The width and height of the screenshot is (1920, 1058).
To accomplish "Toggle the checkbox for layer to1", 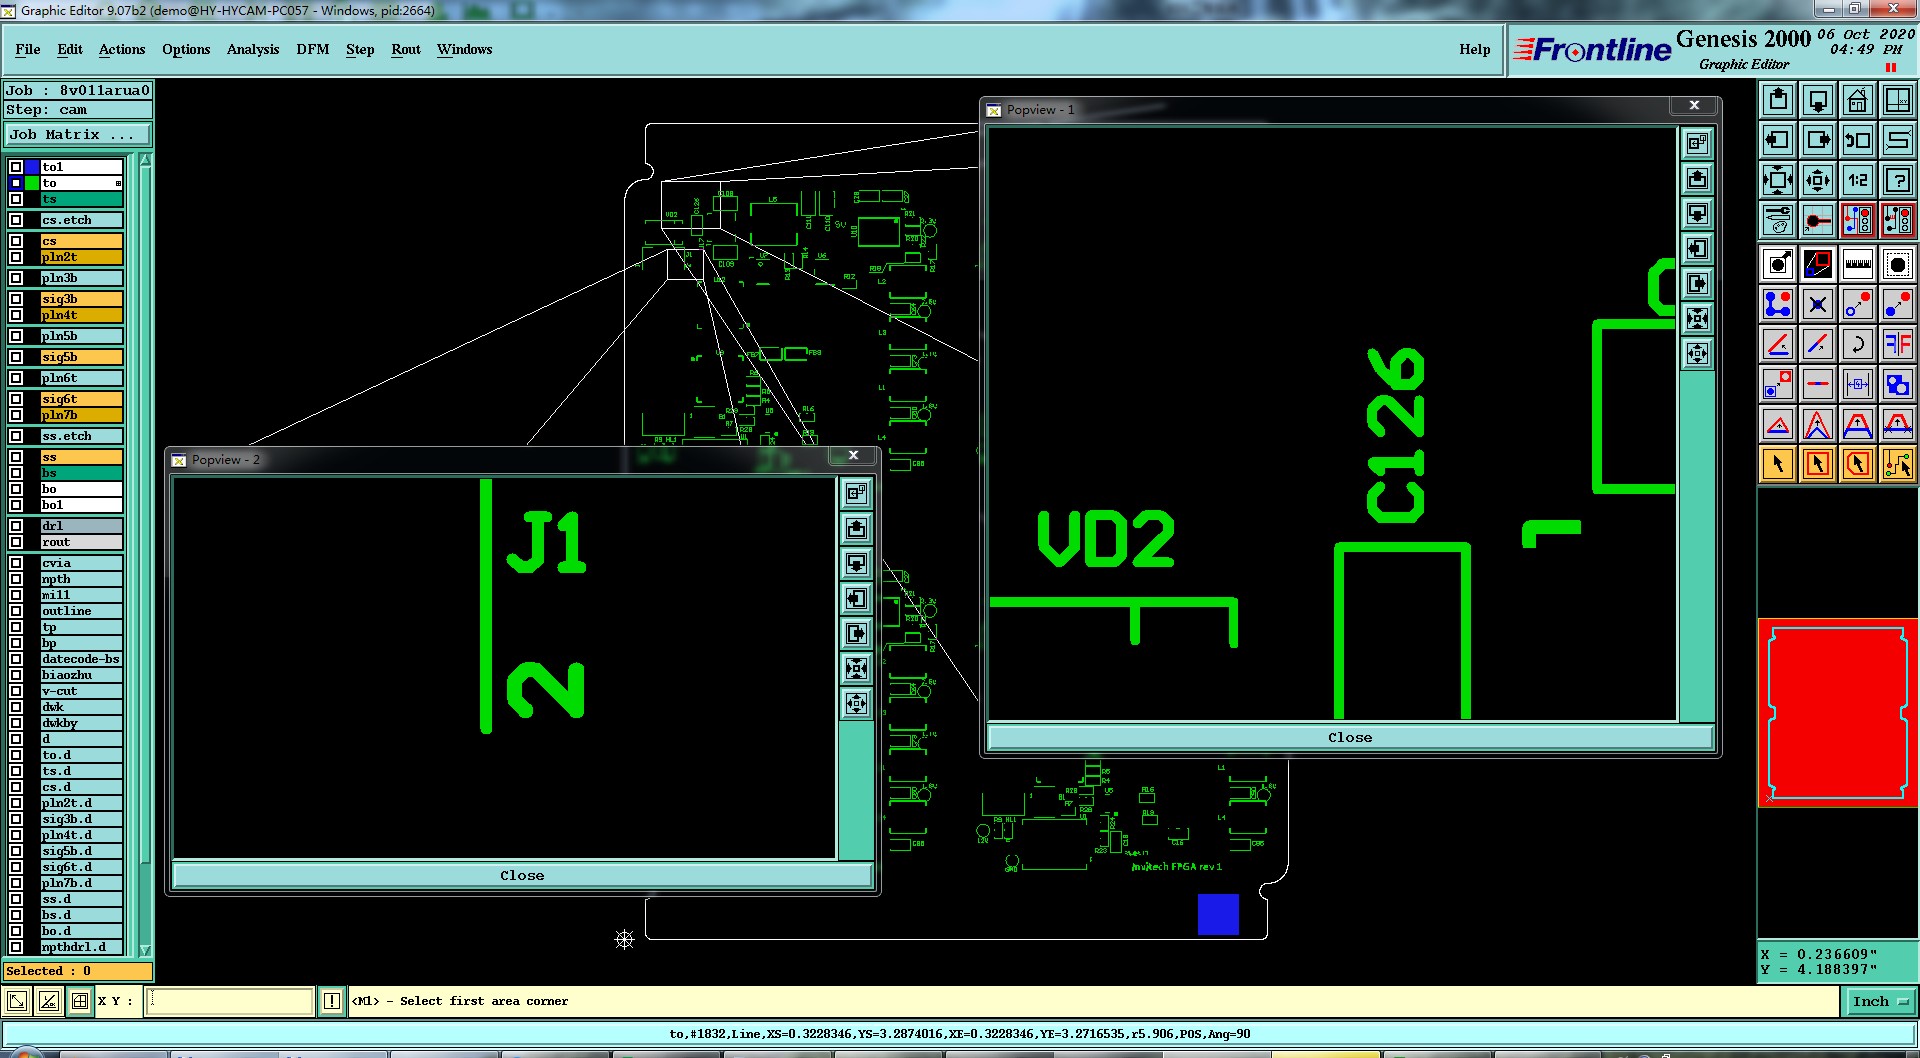I will coord(16,167).
